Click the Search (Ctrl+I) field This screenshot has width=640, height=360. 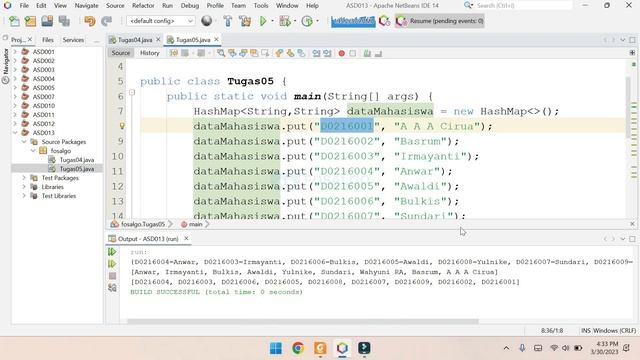(x=523, y=6)
